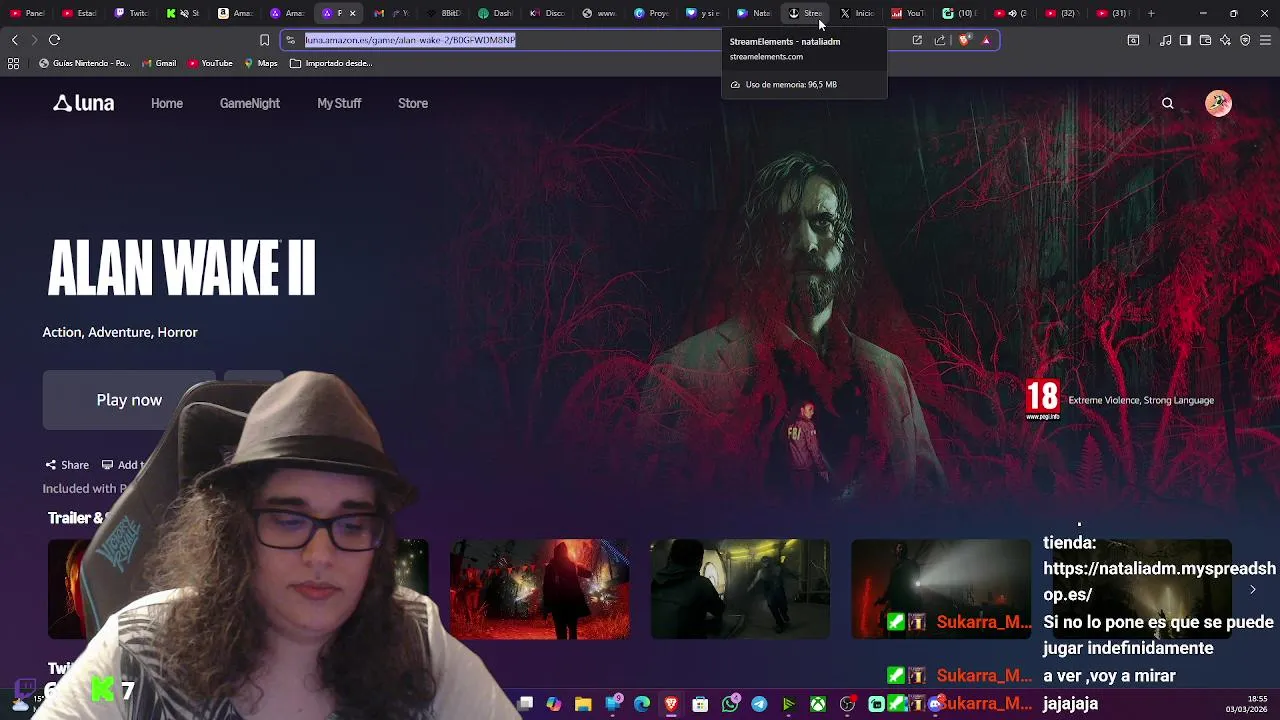Screen dimensions: 1280x720
Task: Click the Brave icon in taskbar
Action: [x=671, y=704]
